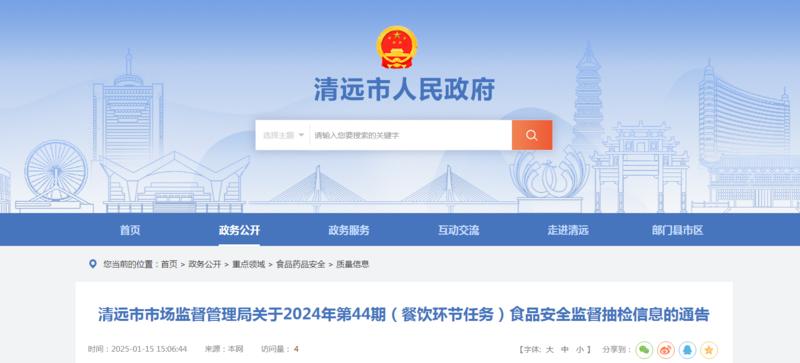This screenshot has height=363, width=800.
Task: Set font size to 小
Action: click(x=579, y=350)
